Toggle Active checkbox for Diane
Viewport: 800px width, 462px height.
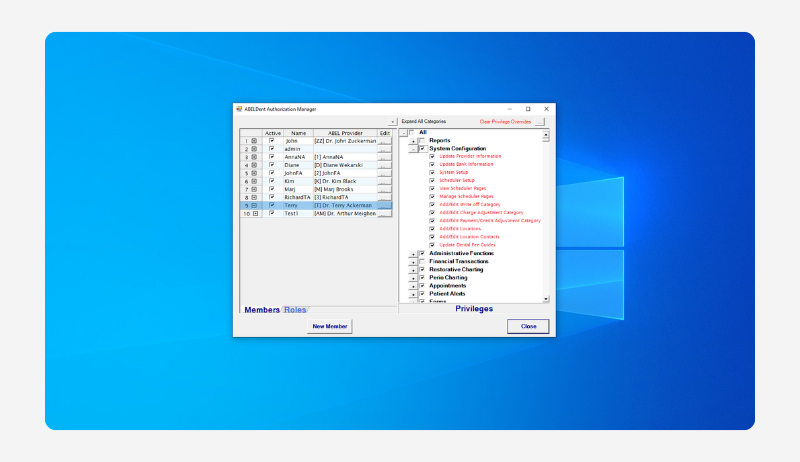(x=271, y=165)
